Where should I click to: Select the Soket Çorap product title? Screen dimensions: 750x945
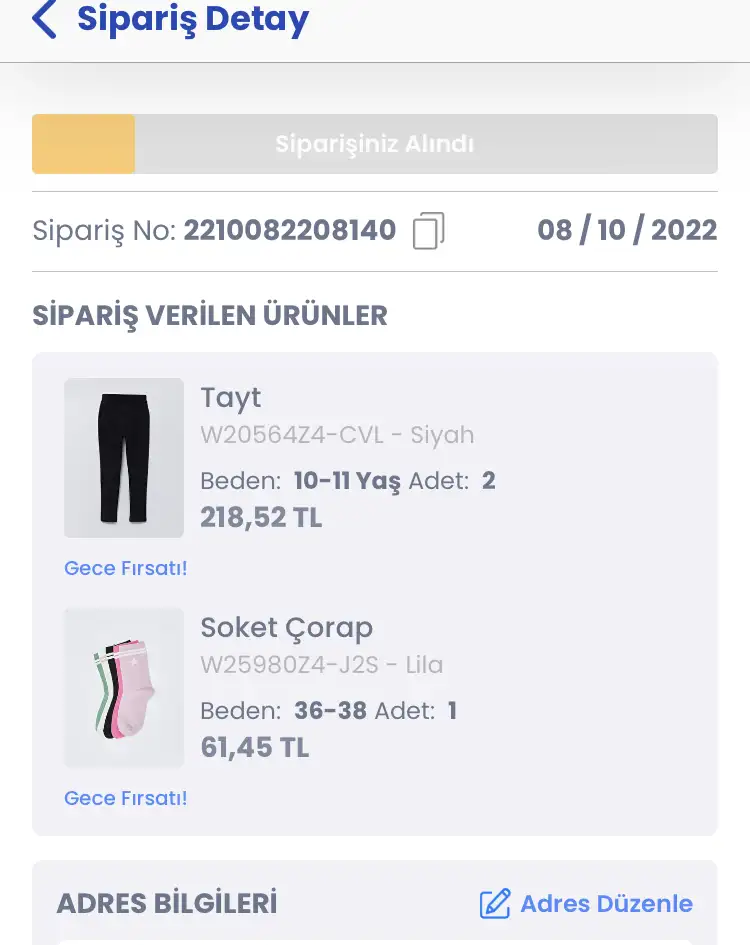286,628
